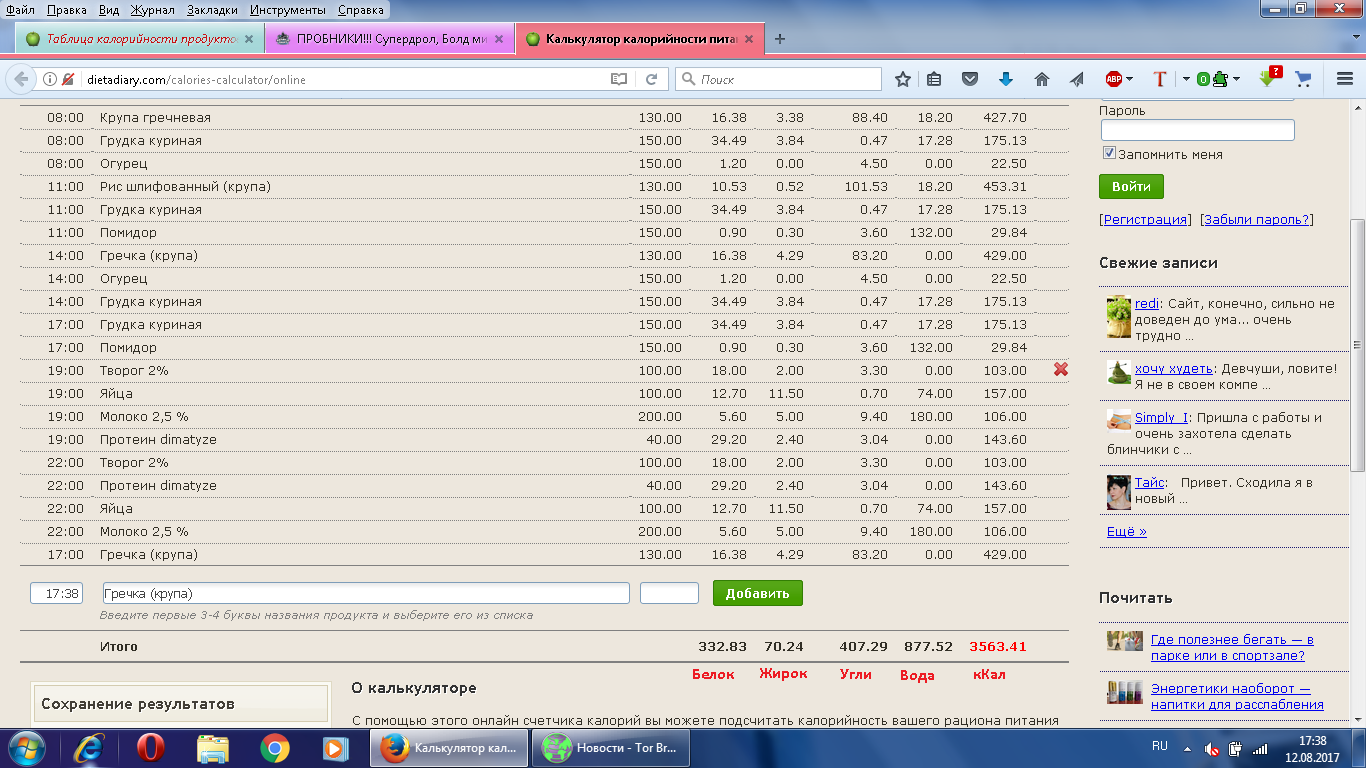Open the Firefox hamburger menu
This screenshot has width=1366, height=768.
coord(1345,79)
